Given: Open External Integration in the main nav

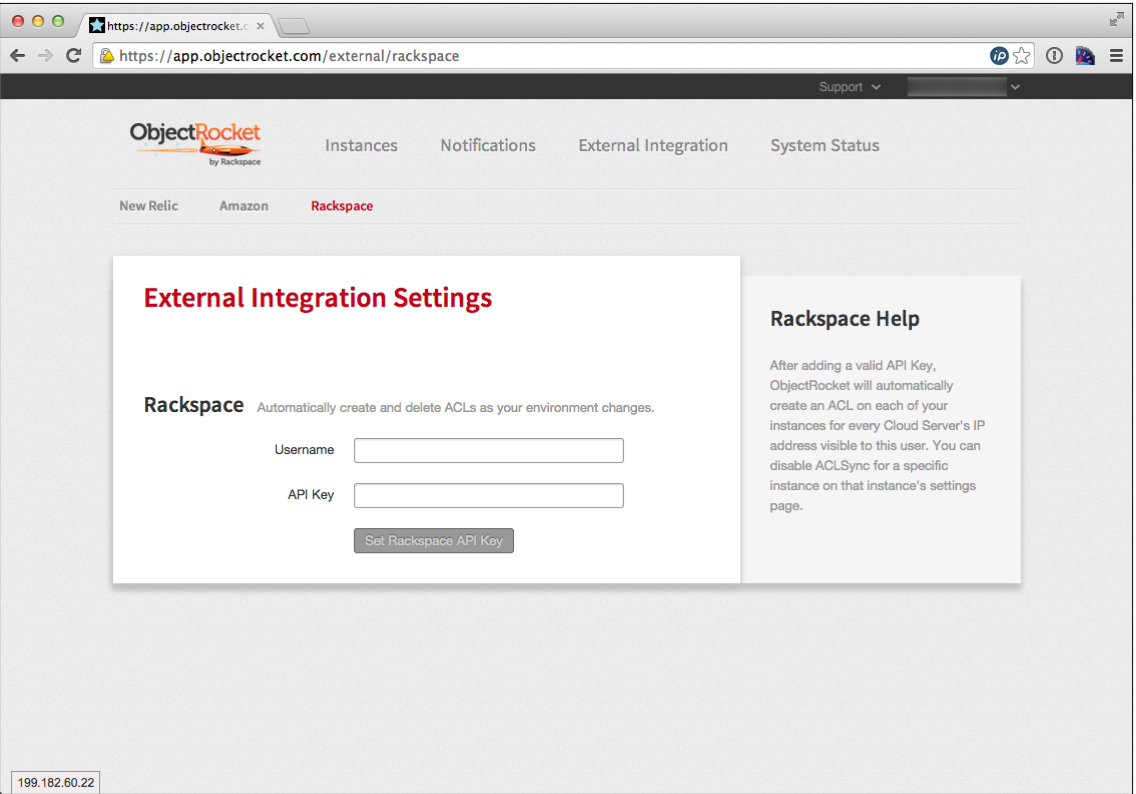Looking at the screenshot, I should (653, 146).
